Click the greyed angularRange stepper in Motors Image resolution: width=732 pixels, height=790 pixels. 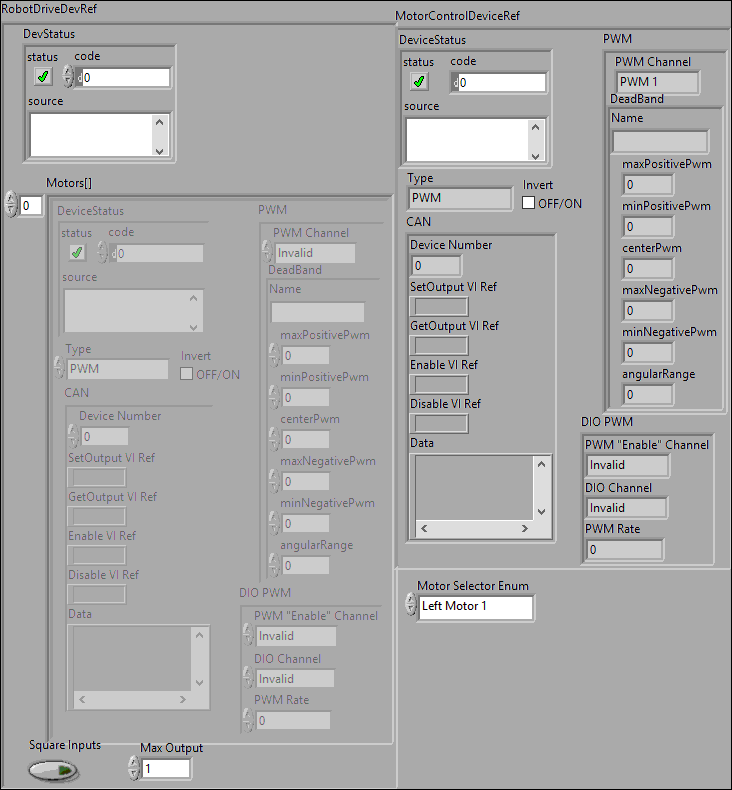(x=274, y=565)
